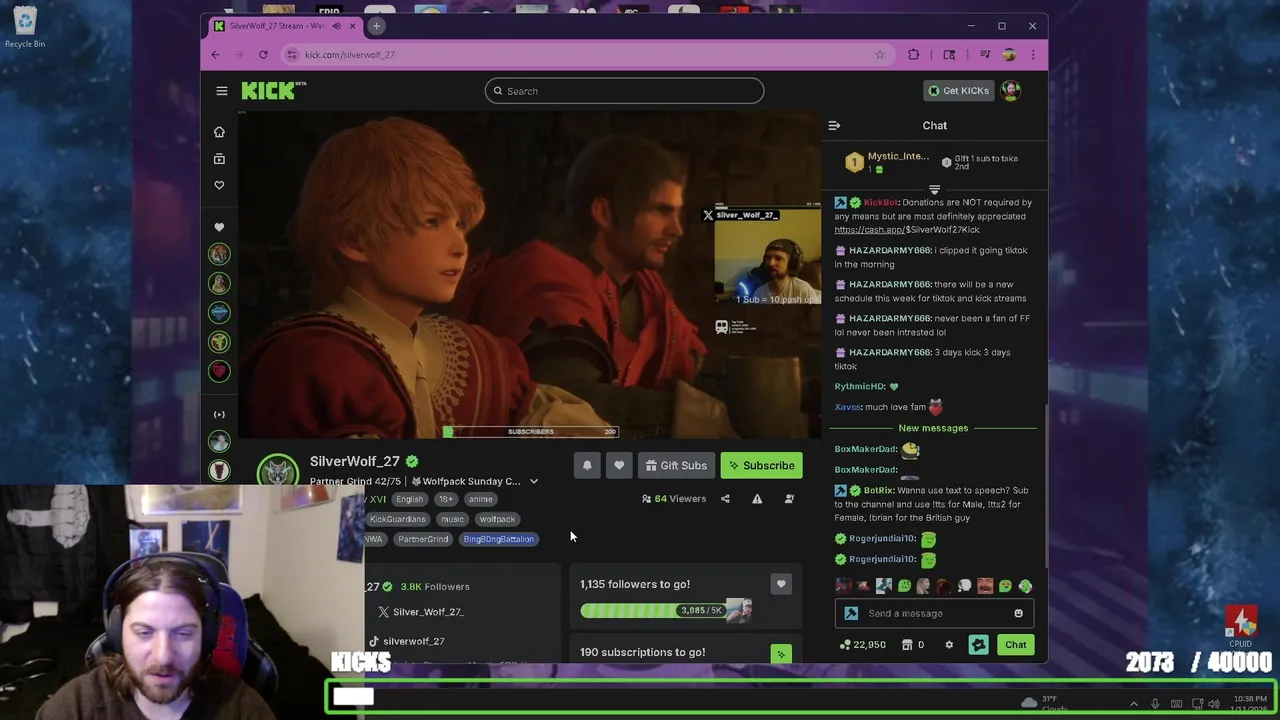Open the cash.app donation link in chat
The height and width of the screenshot is (720, 1280).
pyautogui.click(x=907, y=230)
